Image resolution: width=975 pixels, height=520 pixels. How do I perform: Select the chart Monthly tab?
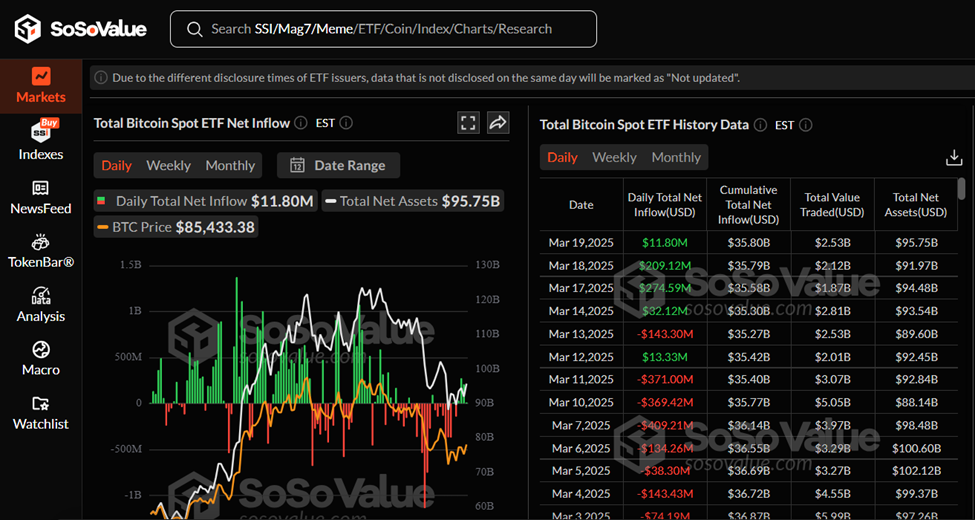point(230,165)
